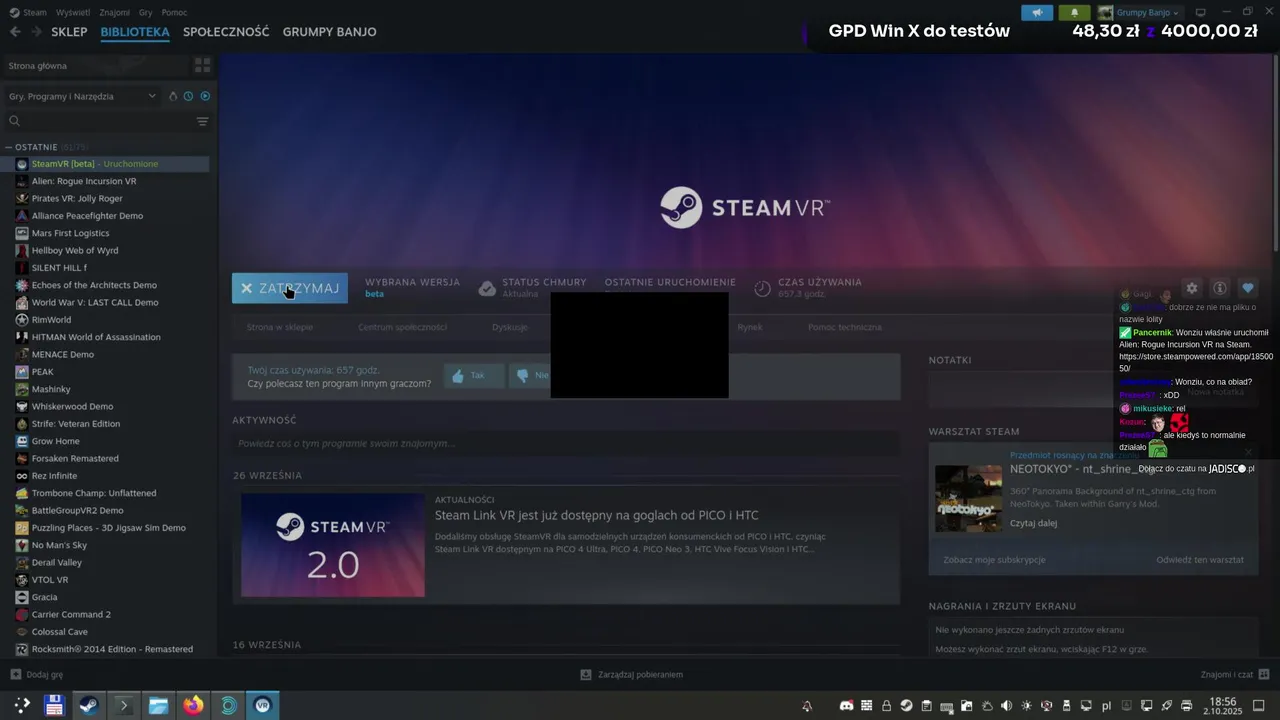Click Strona główna library home
Image resolution: width=1280 pixels, height=720 pixels.
coord(96,66)
